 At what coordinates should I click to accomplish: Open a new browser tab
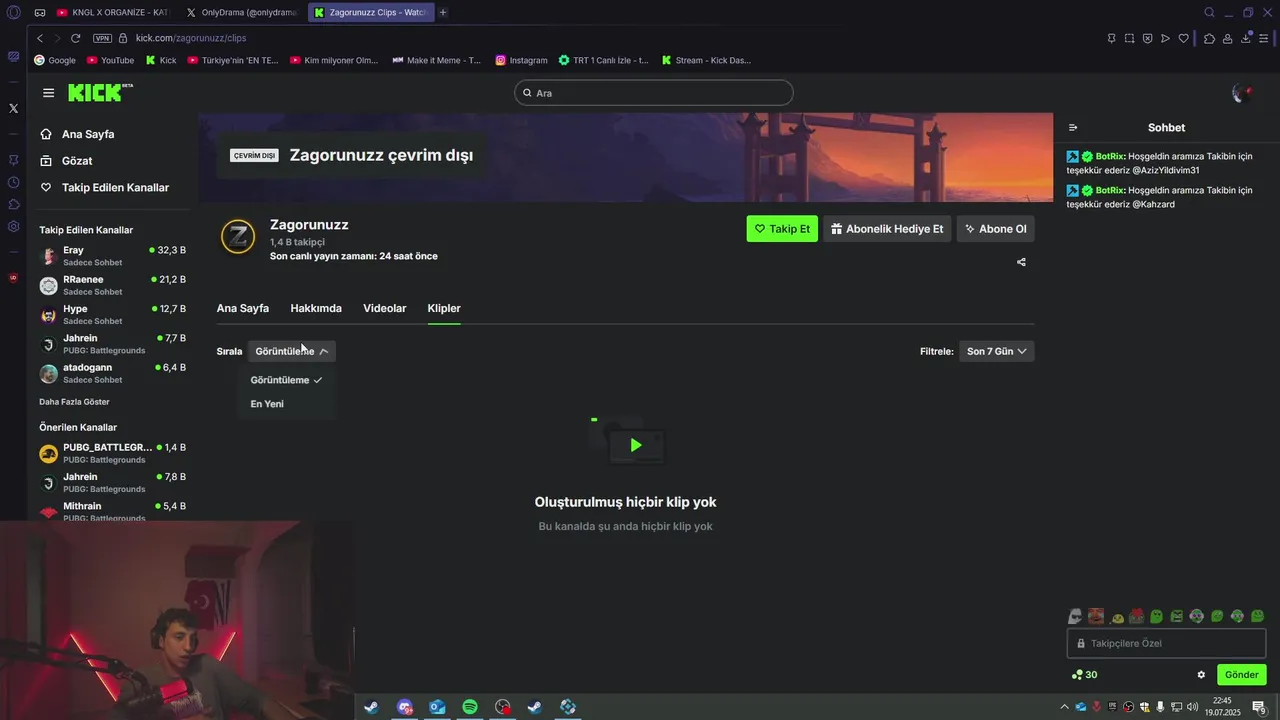pos(443,13)
